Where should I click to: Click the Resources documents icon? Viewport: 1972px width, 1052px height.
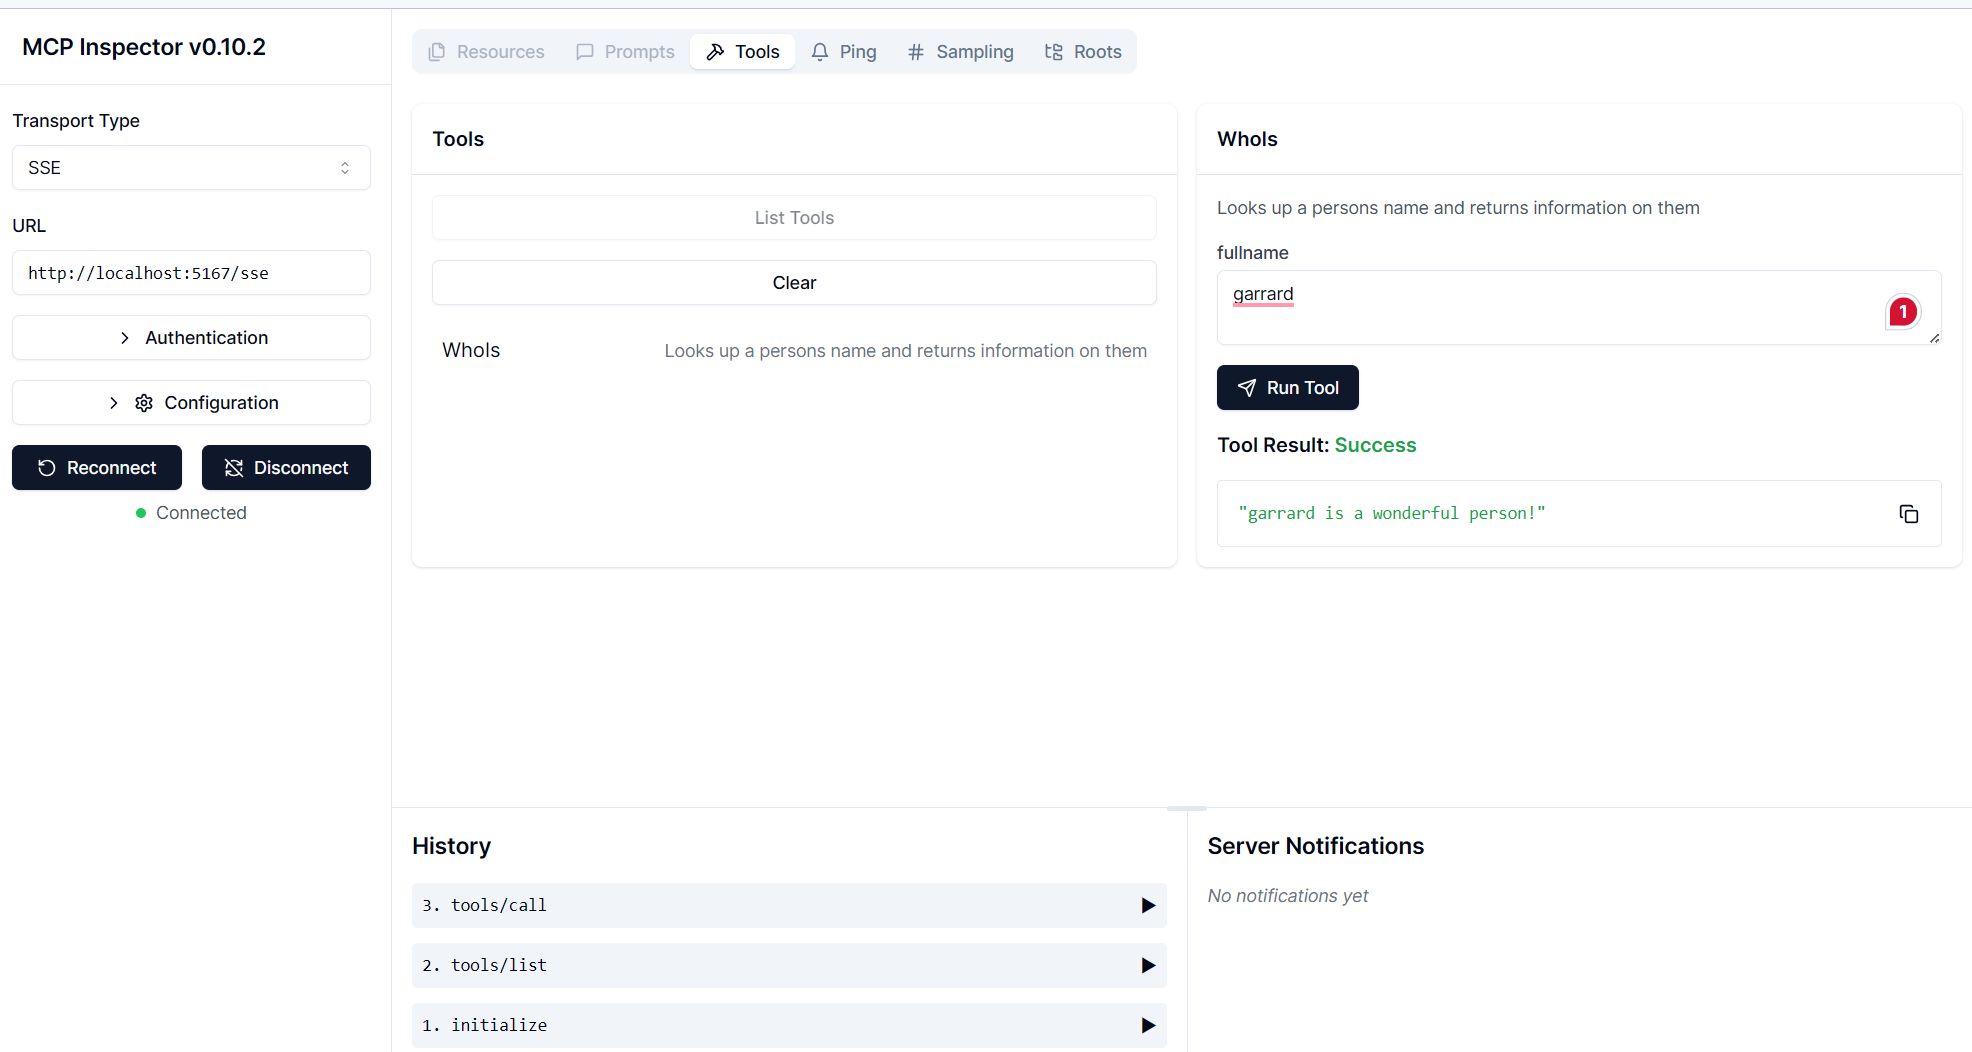[x=437, y=52]
